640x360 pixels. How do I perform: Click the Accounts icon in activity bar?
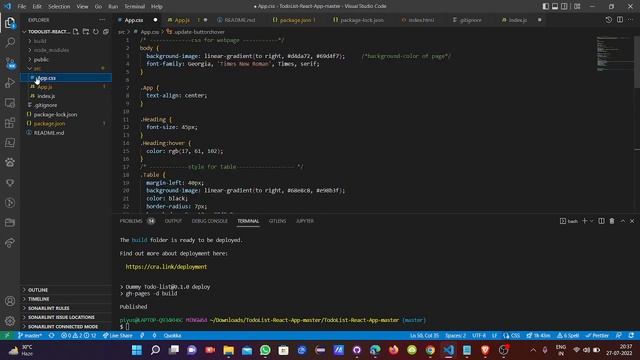10,301
